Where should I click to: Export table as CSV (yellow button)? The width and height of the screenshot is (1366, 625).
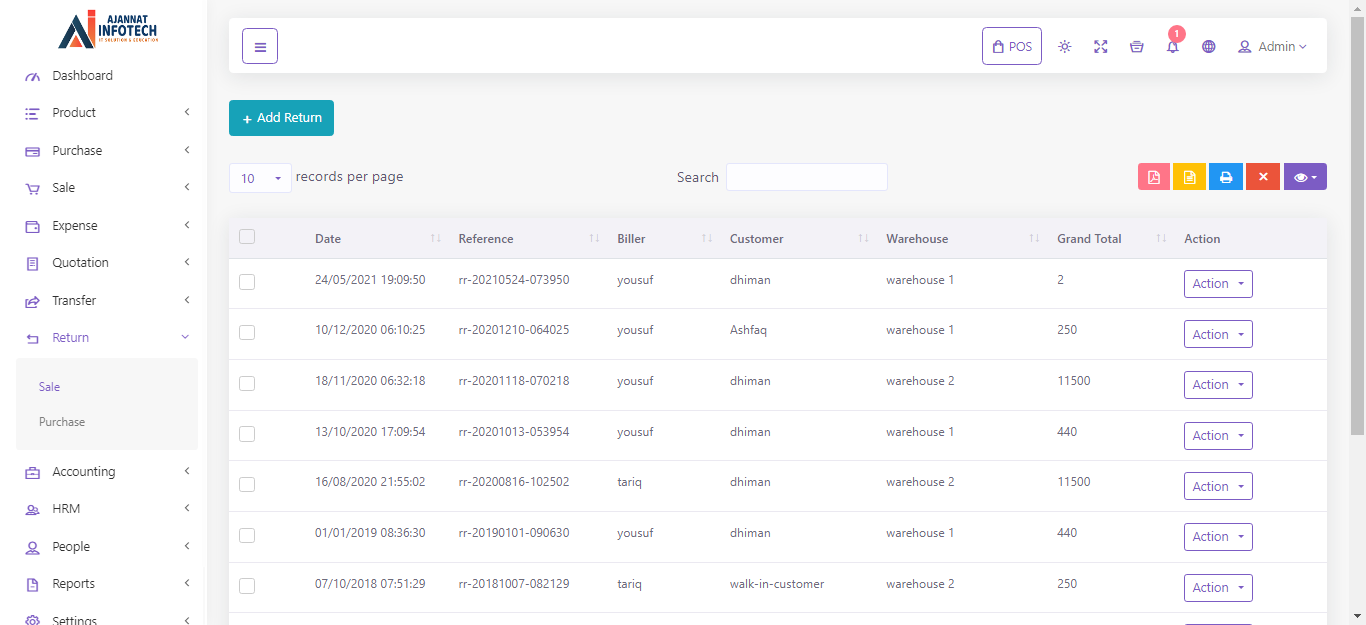tap(1190, 177)
